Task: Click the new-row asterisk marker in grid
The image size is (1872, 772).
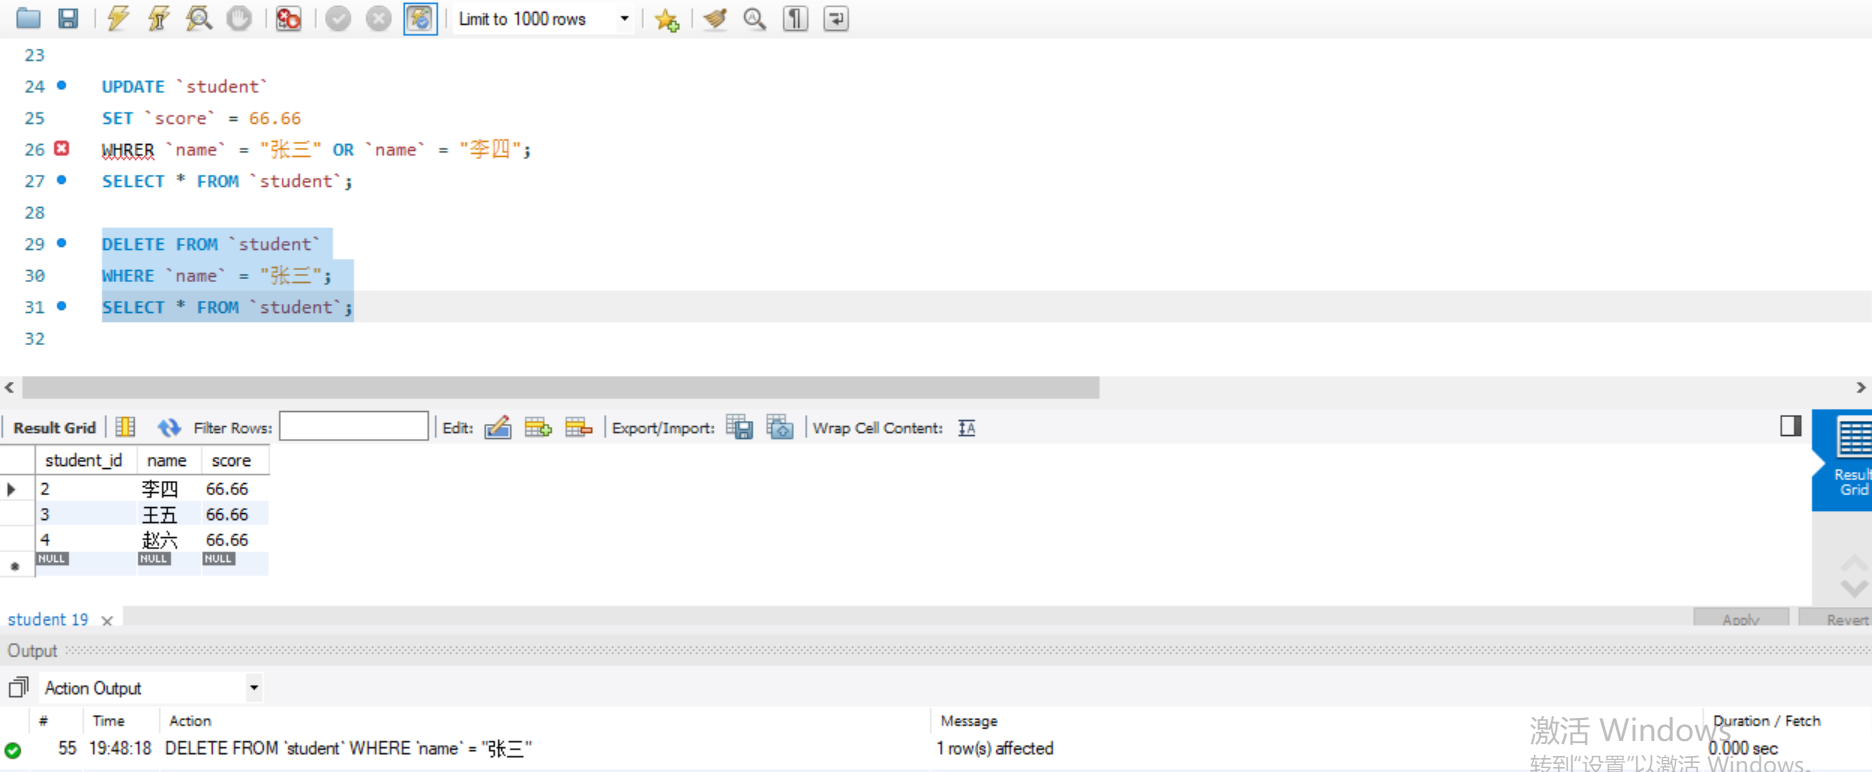Action: point(15,566)
